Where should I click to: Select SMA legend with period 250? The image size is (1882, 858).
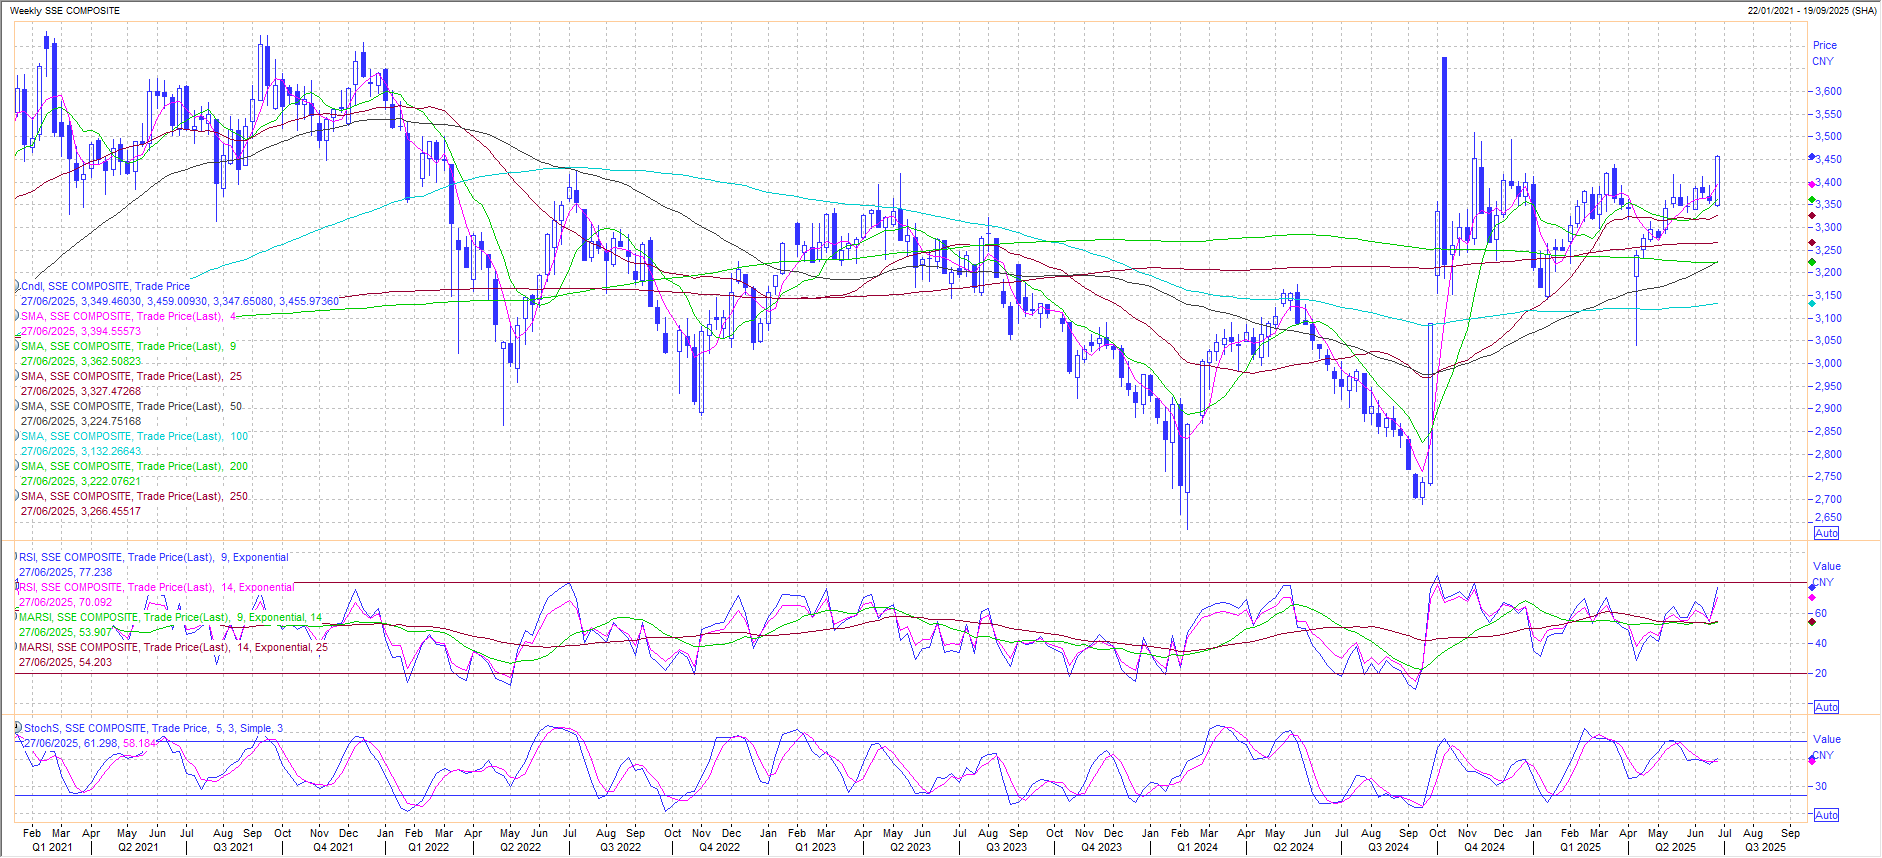134,496
